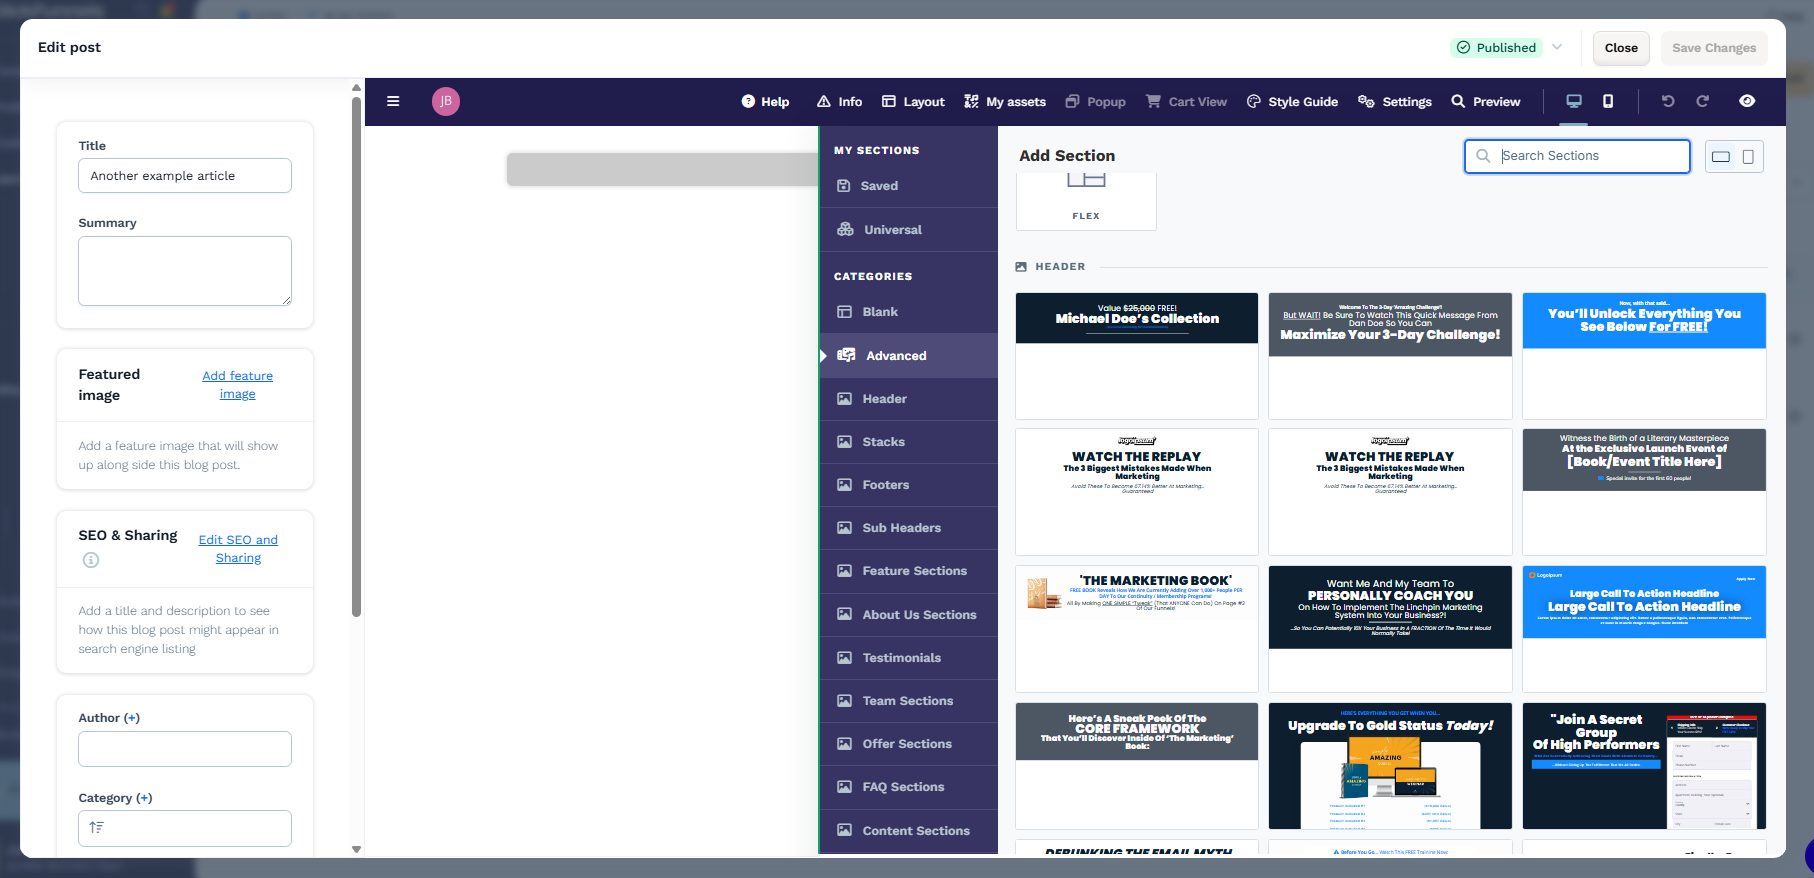1814x878 pixels.
Task: Click the Blank layout icon
Action: coord(844,312)
